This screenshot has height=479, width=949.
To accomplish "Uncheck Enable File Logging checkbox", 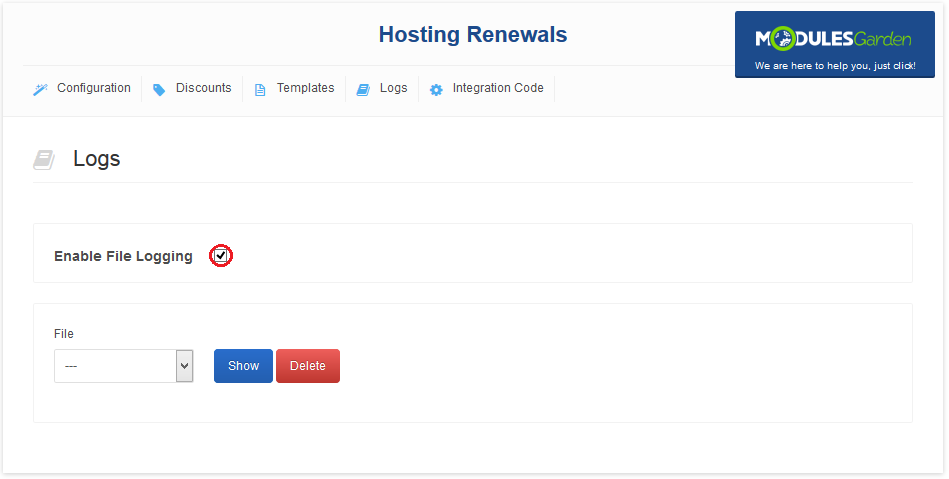I will click(x=221, y=256).
